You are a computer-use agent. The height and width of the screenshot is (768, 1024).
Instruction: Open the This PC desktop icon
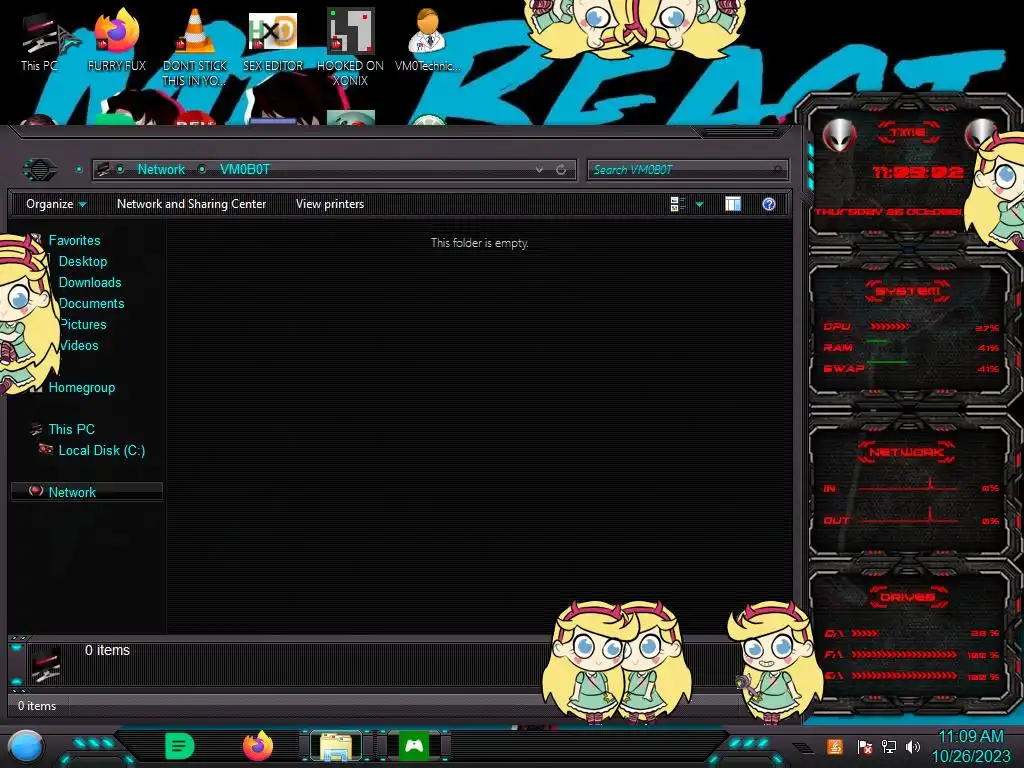pos(40,42)
